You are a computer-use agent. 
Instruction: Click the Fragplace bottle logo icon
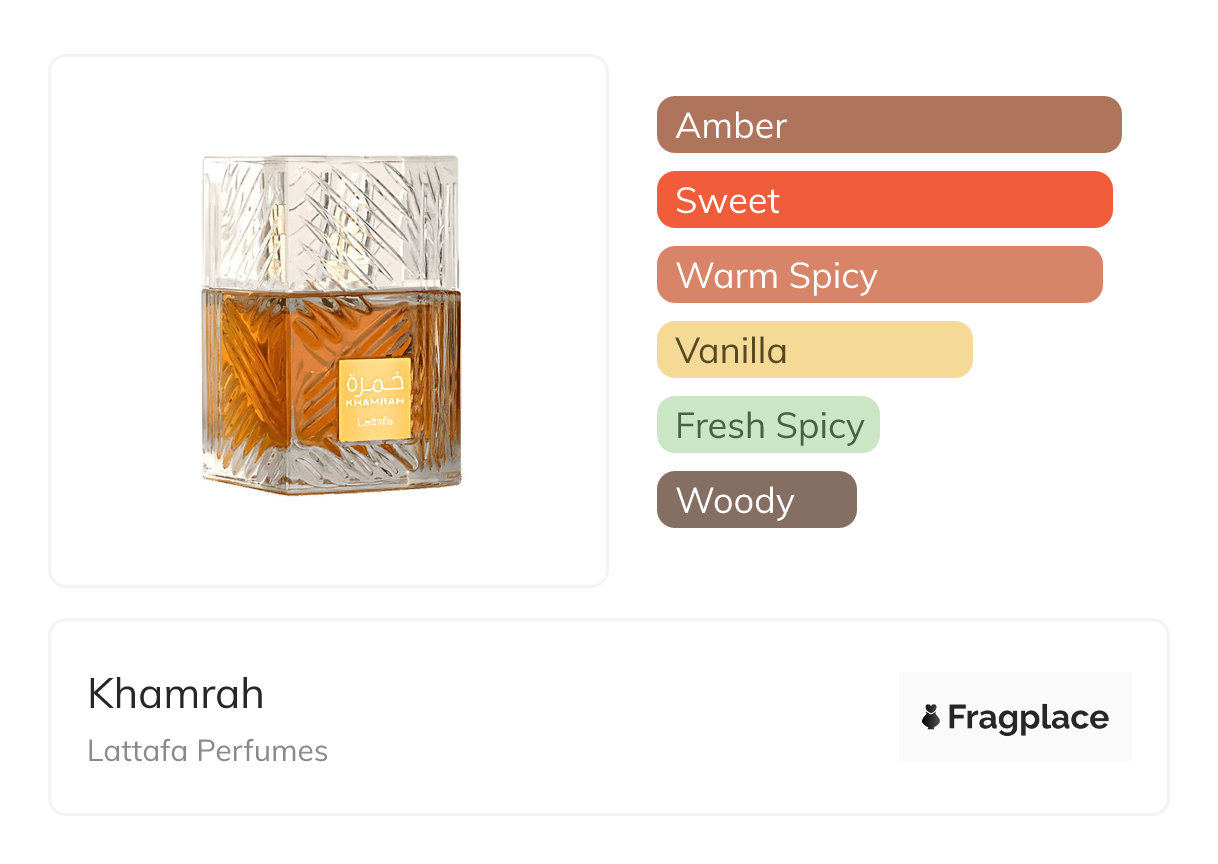click(x=931, y=717)
